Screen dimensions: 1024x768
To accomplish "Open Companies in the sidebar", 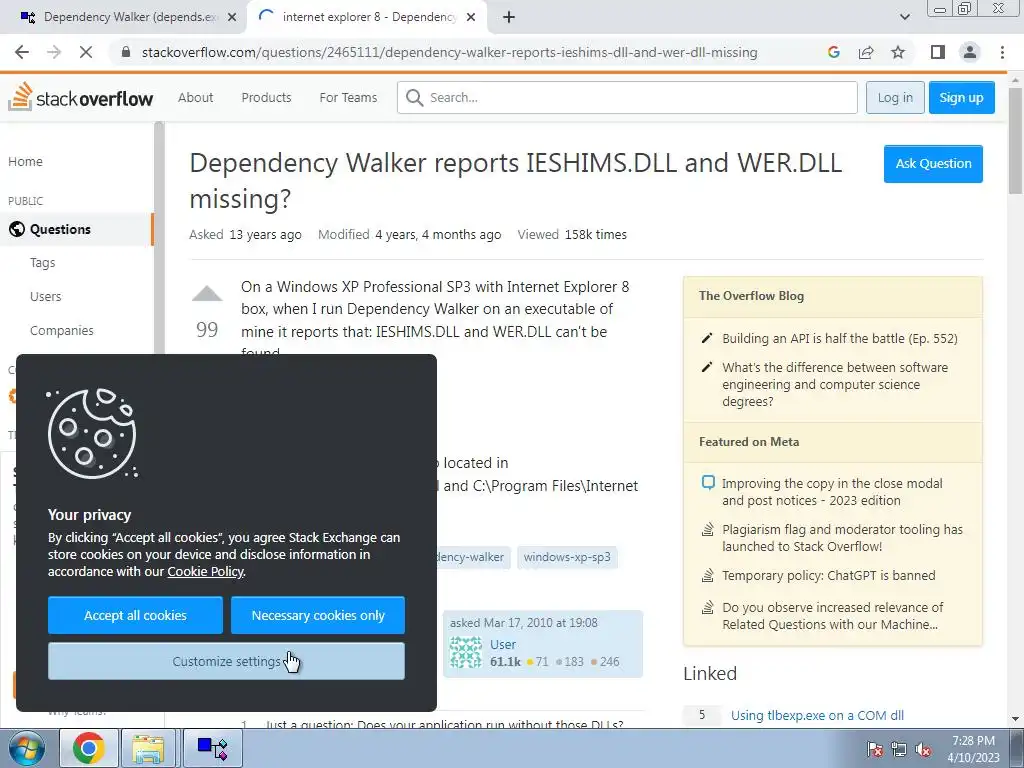I will tap(61, 330).
